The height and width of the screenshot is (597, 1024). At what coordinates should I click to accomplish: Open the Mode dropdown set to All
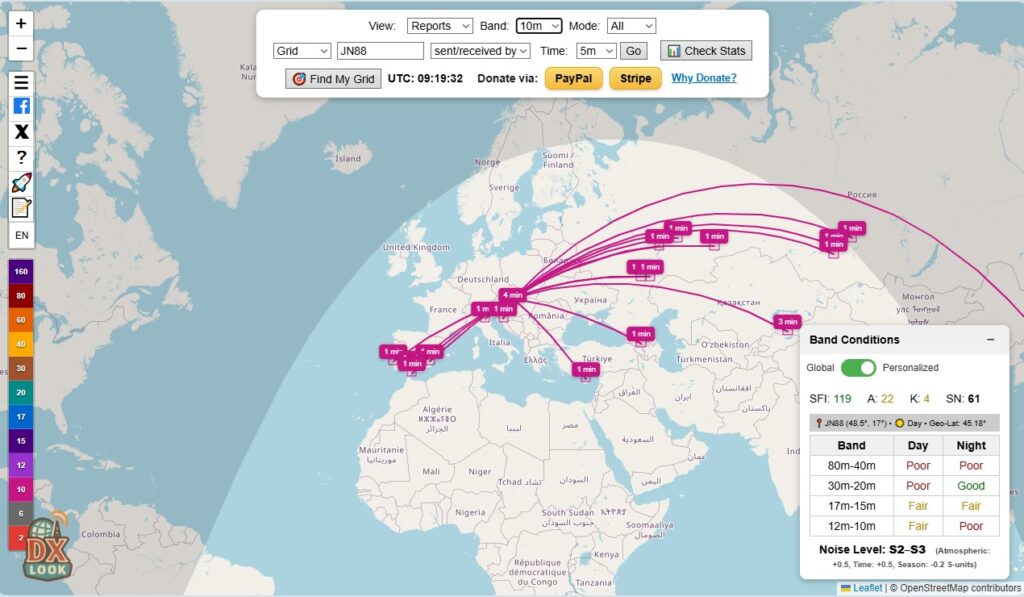(x=631, y=26)
